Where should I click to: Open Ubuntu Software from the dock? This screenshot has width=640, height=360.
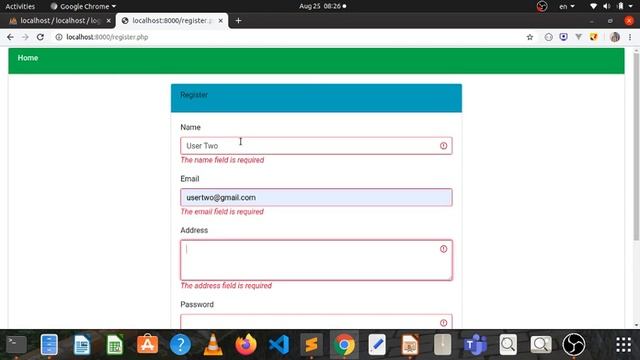pos(147,345)
